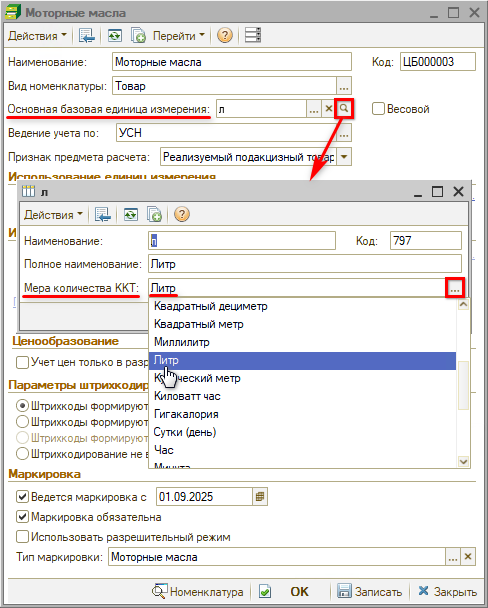Image resolution: width=488 pixels, height=608 pixels.
Task: Enable the Весовой checkbox
Action: tap(378, 109)
